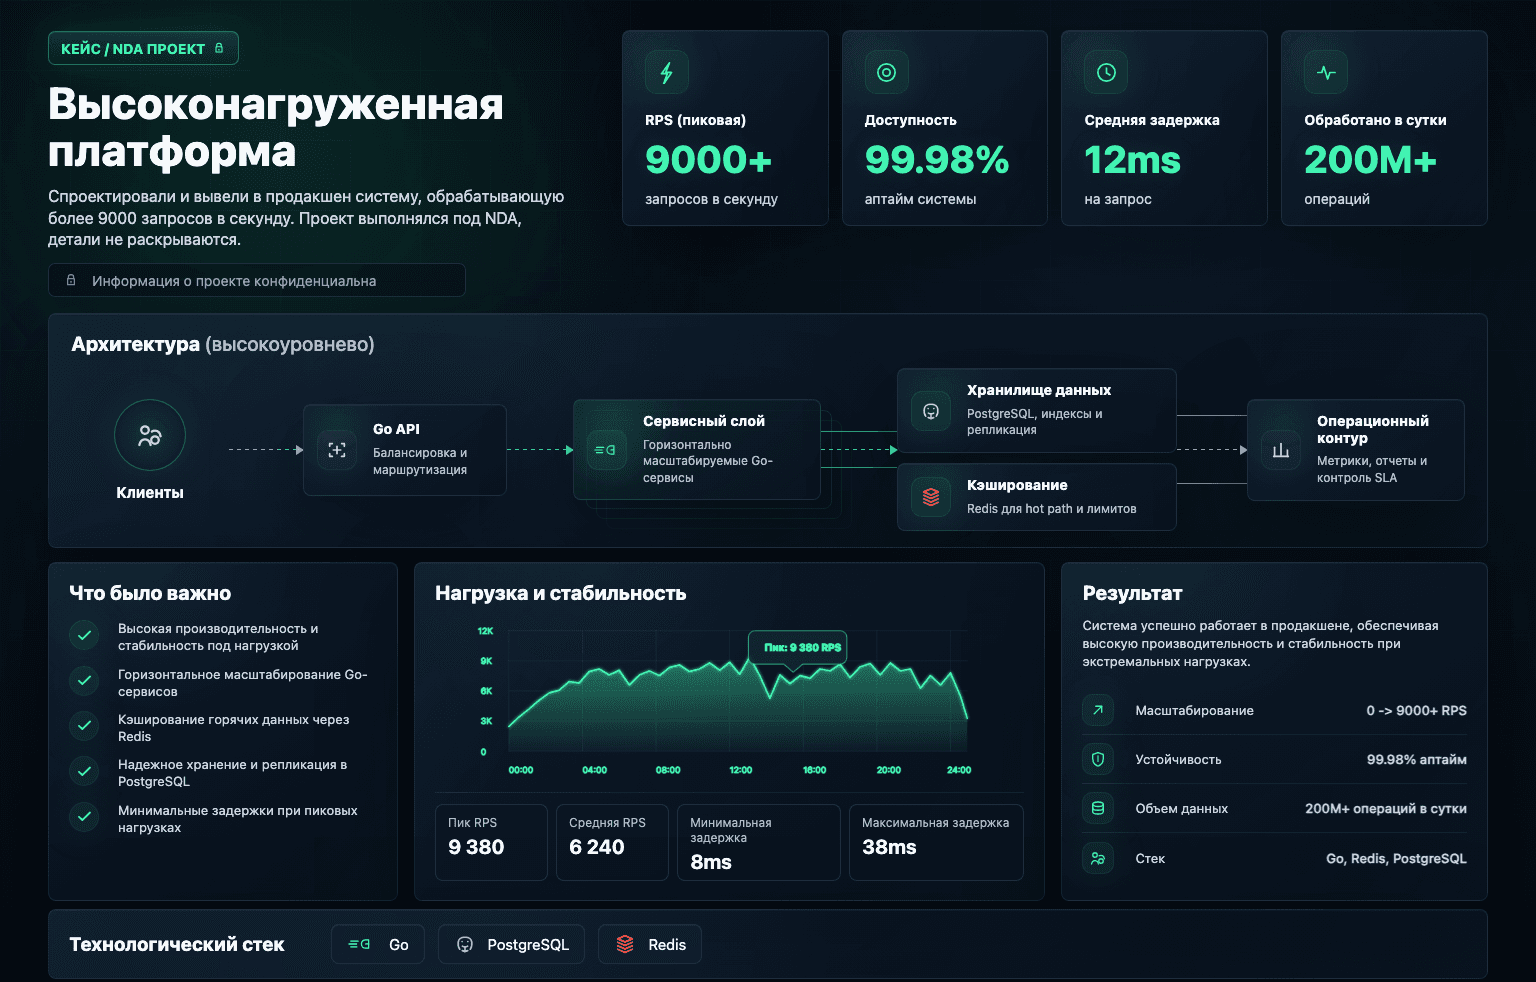
Task: Click checkmark next to Надежное хранение
Action: (84, 771)
